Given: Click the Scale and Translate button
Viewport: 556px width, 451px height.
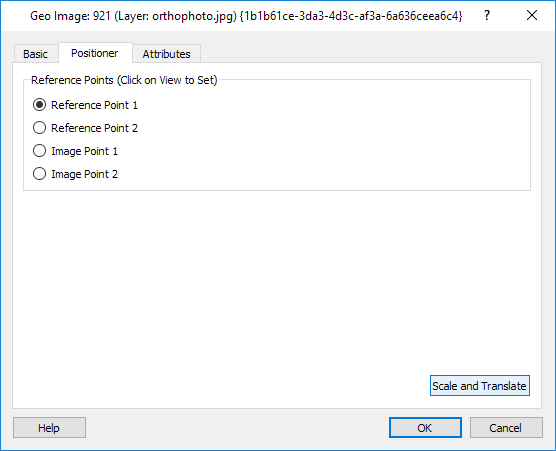Looking at the screenshot, I should tap(480, 386).
